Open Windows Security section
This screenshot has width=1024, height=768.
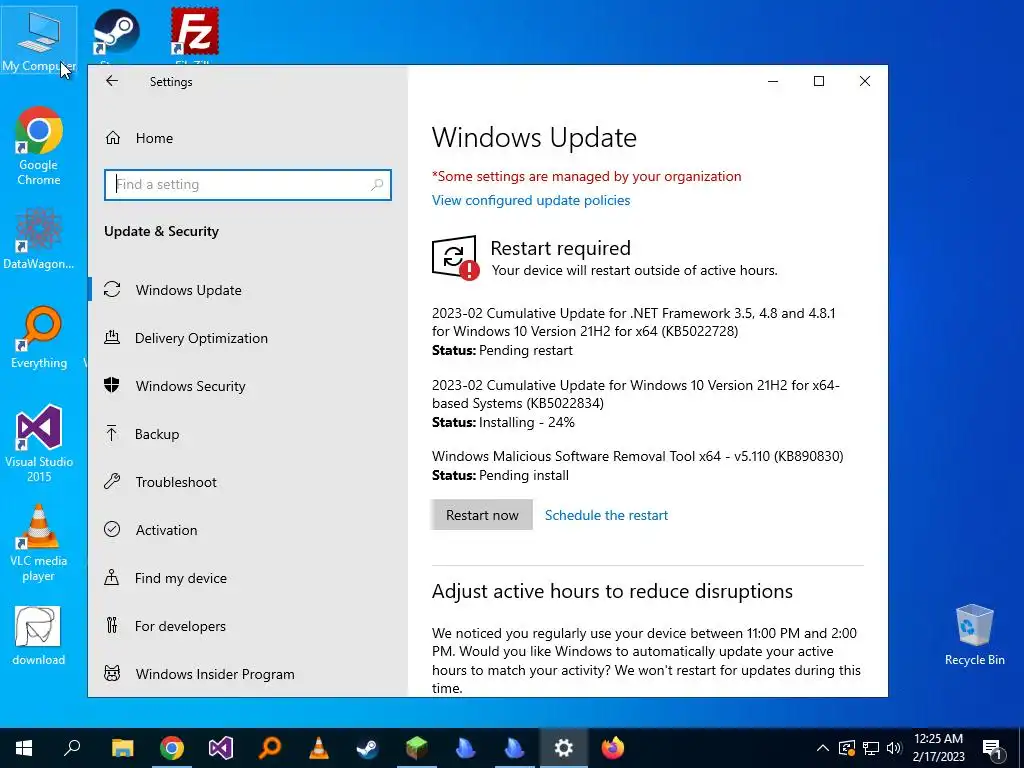191,386
